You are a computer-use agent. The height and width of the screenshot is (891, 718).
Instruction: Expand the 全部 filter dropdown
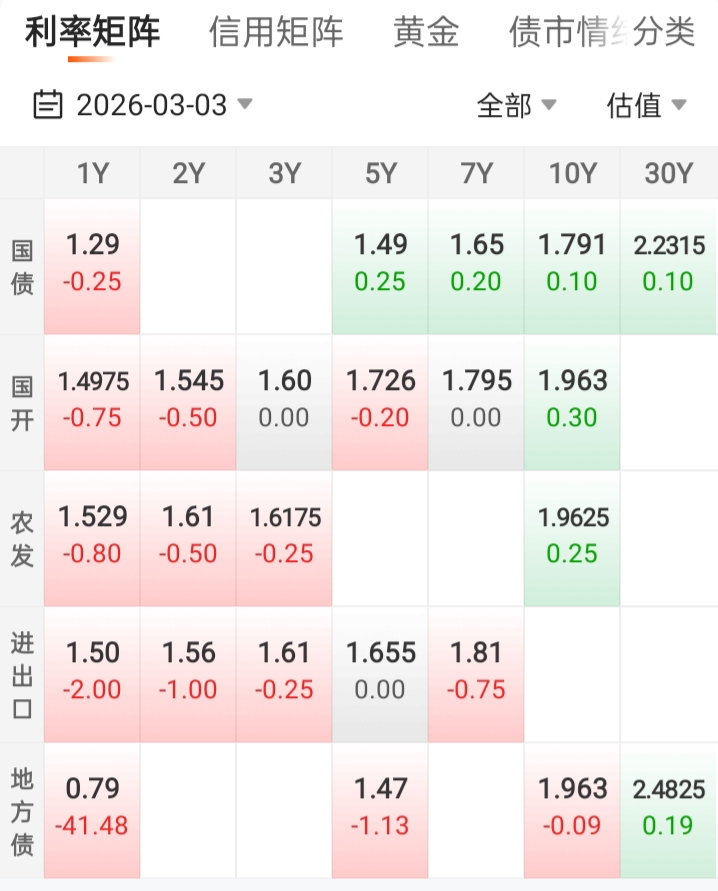tap(515, 105)
